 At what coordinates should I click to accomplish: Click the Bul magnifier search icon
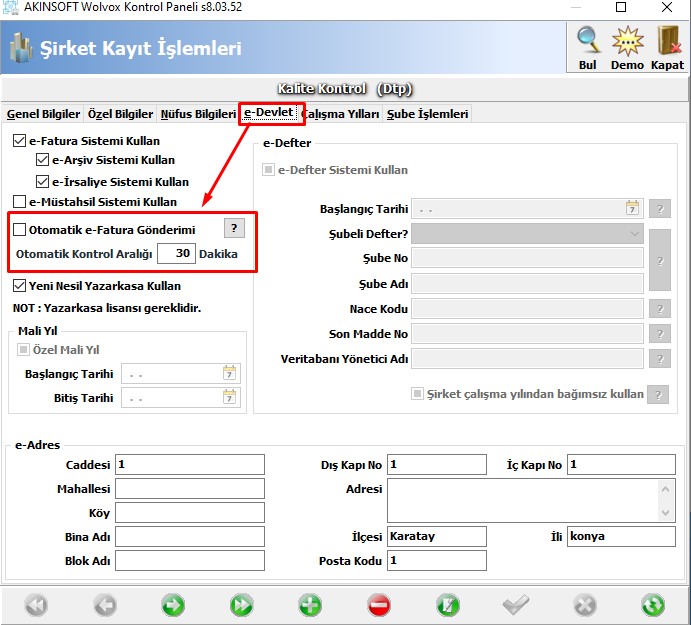pos(588,41)
